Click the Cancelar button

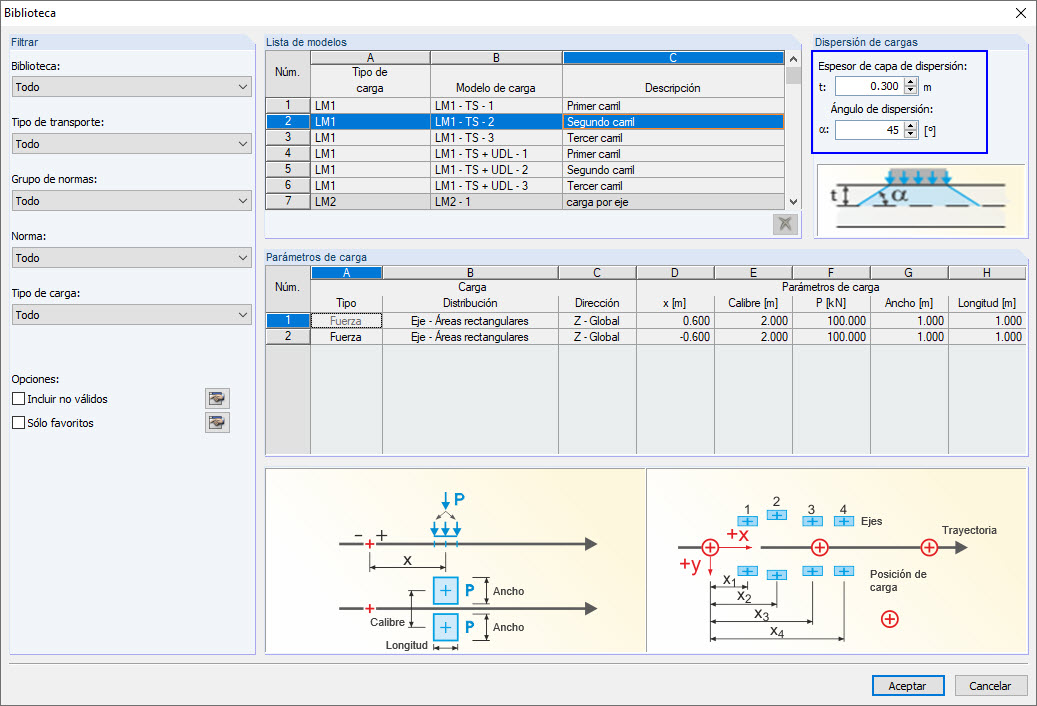pos(990,686)
